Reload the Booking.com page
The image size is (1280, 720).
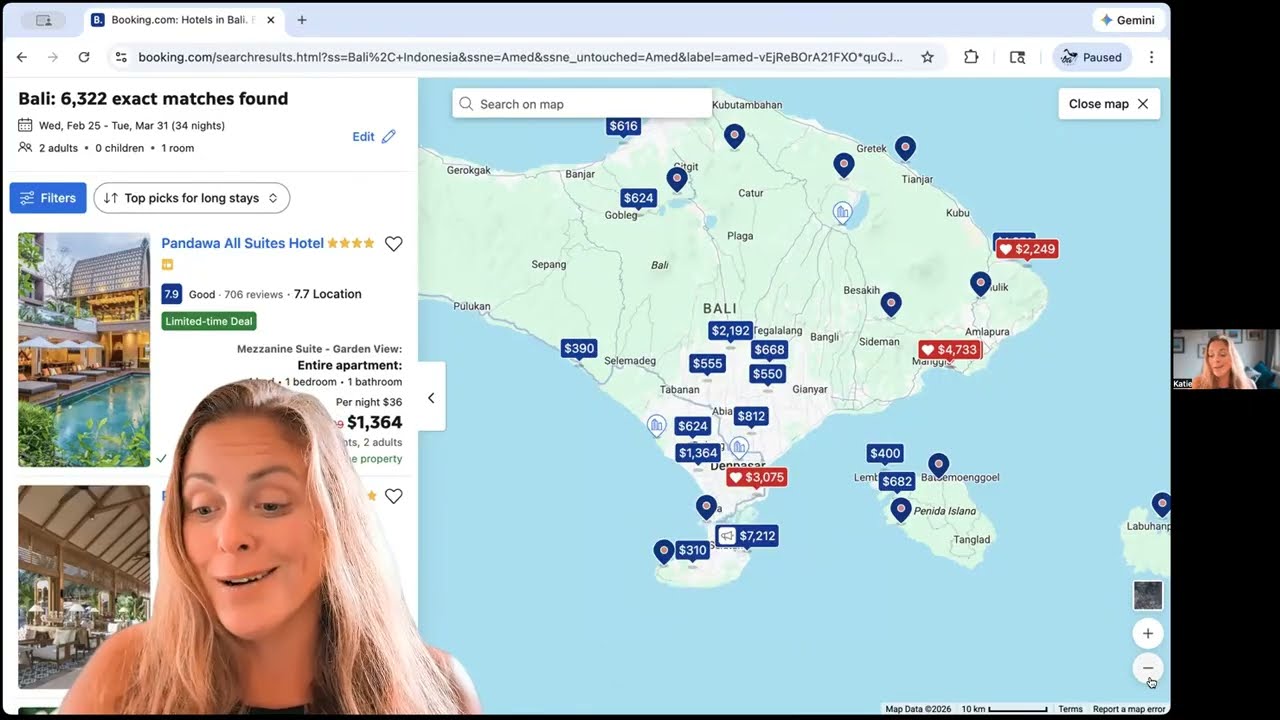point(84,57)
